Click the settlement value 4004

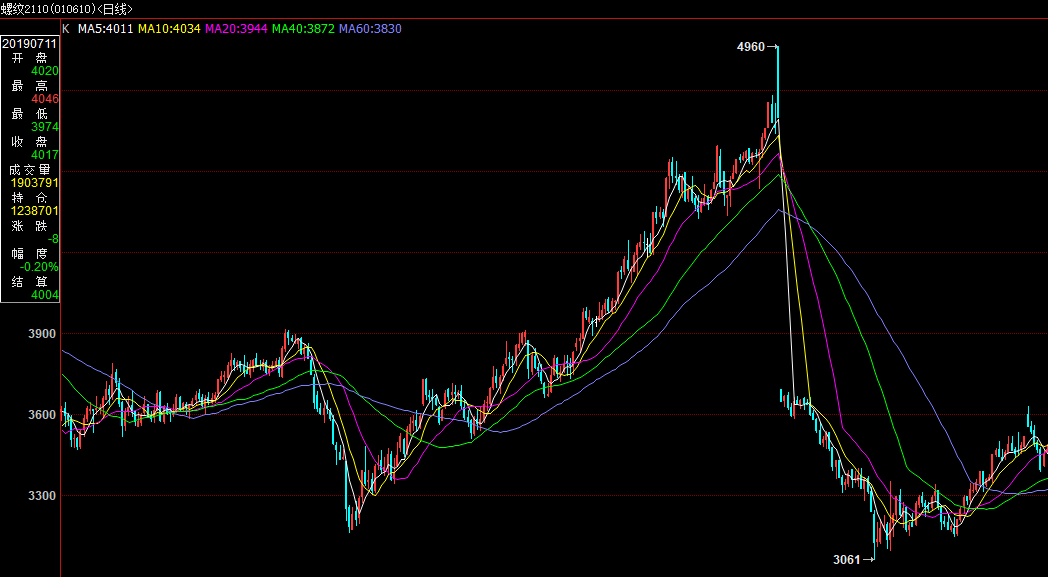(45, 296)
